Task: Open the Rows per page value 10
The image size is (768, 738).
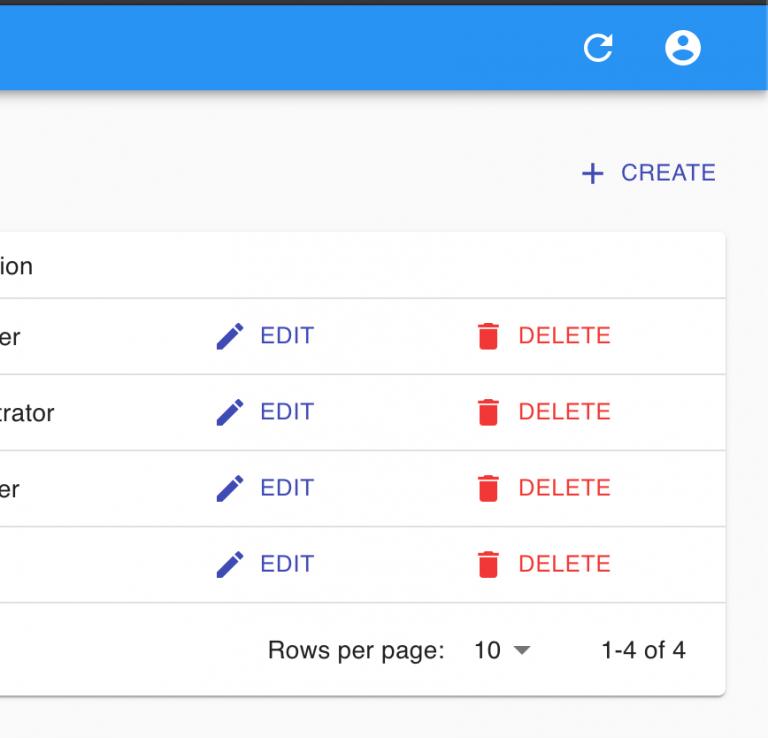Action: (x=487, y=651)
